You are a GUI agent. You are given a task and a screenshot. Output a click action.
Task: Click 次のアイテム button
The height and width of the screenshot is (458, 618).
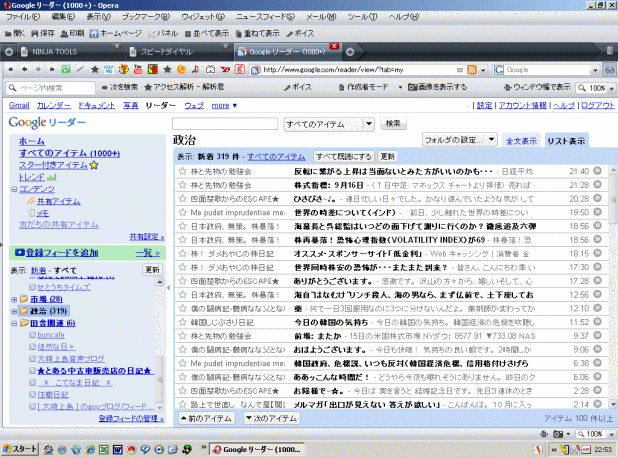[x=271, y=418]
